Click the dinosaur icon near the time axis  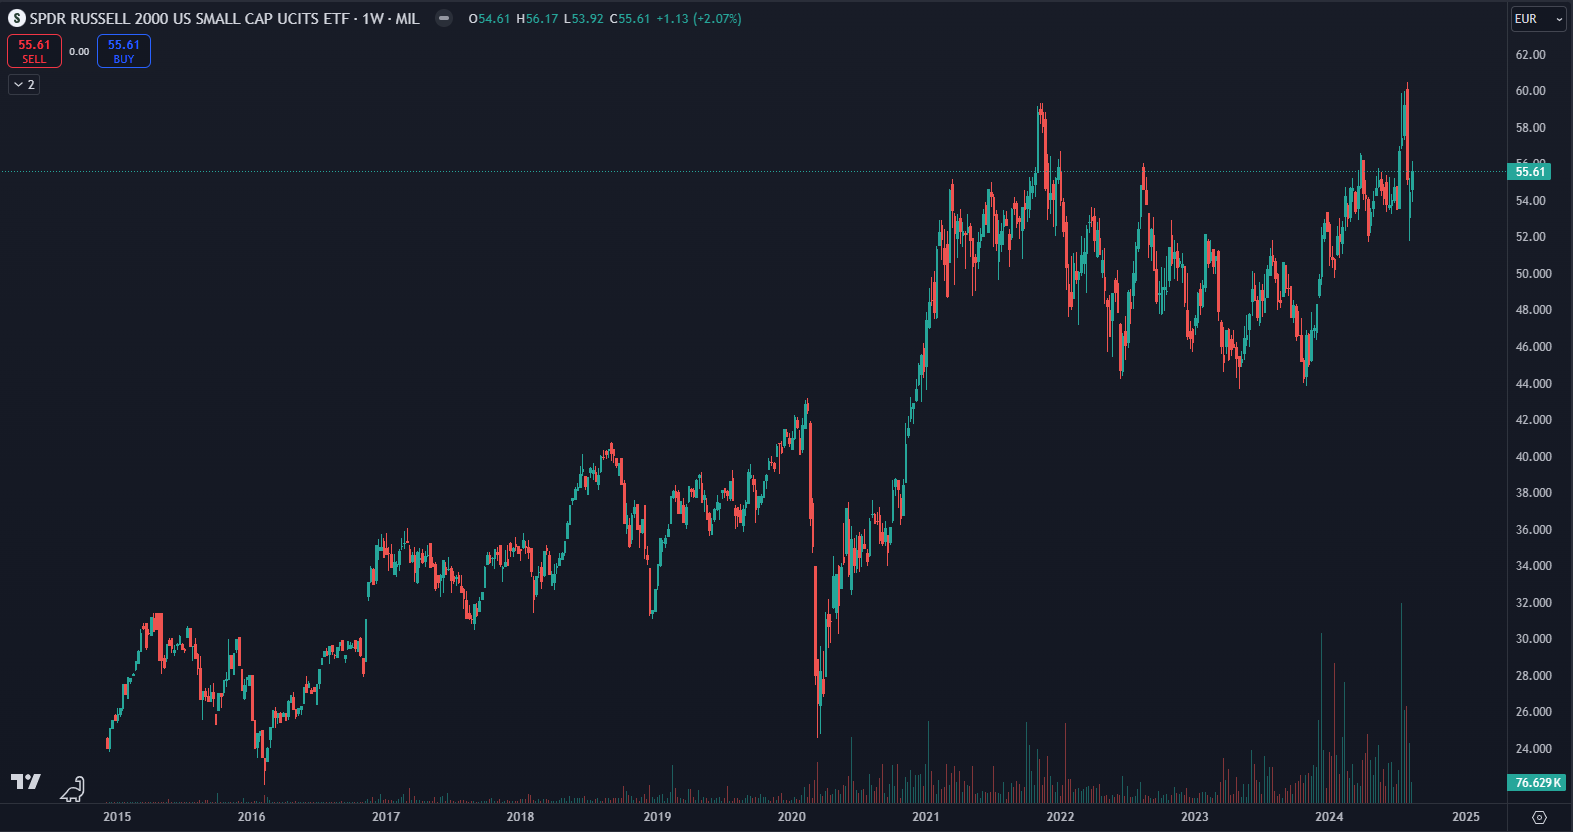73,790
